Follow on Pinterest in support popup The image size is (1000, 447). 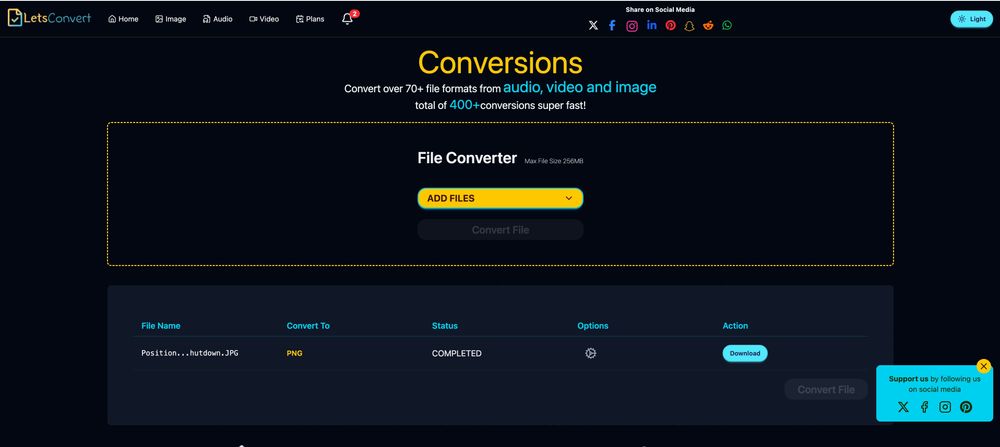pos(966,407)
